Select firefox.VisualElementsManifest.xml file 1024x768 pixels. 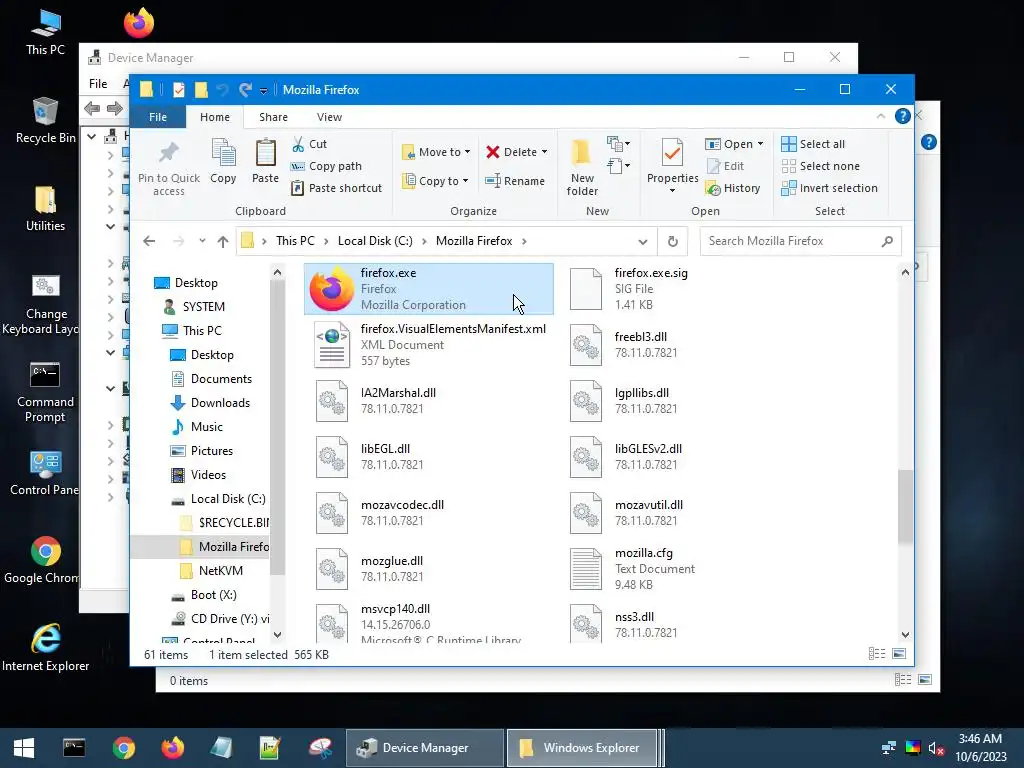click(x=431, y=345)
